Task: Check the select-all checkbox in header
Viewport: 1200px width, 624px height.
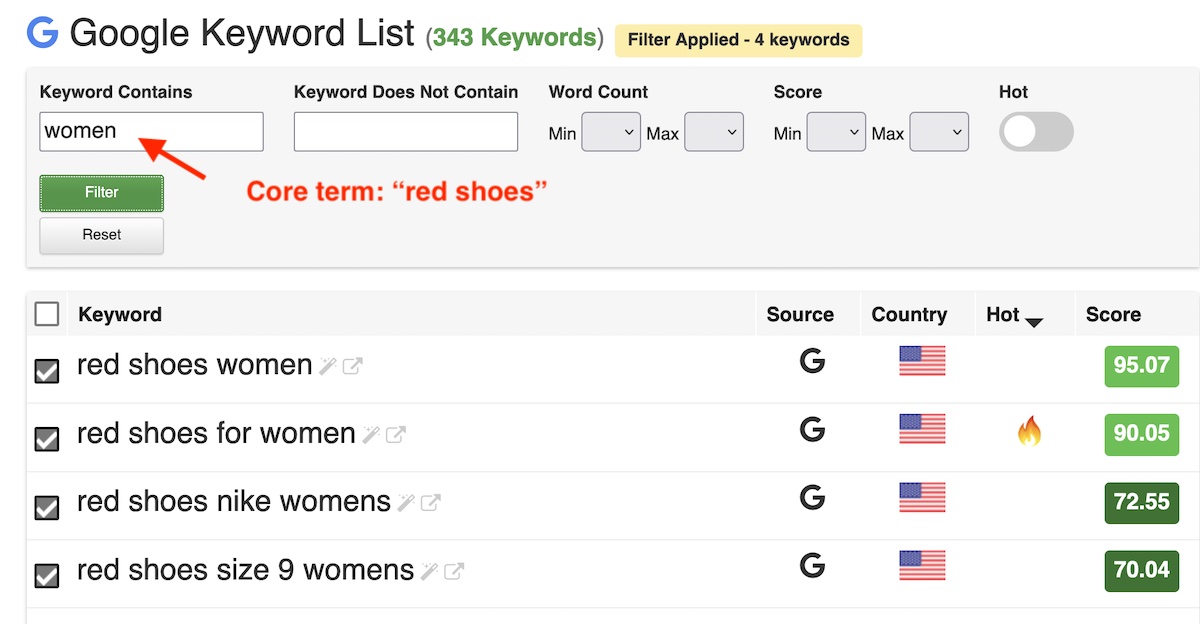Action: (47, 314)
